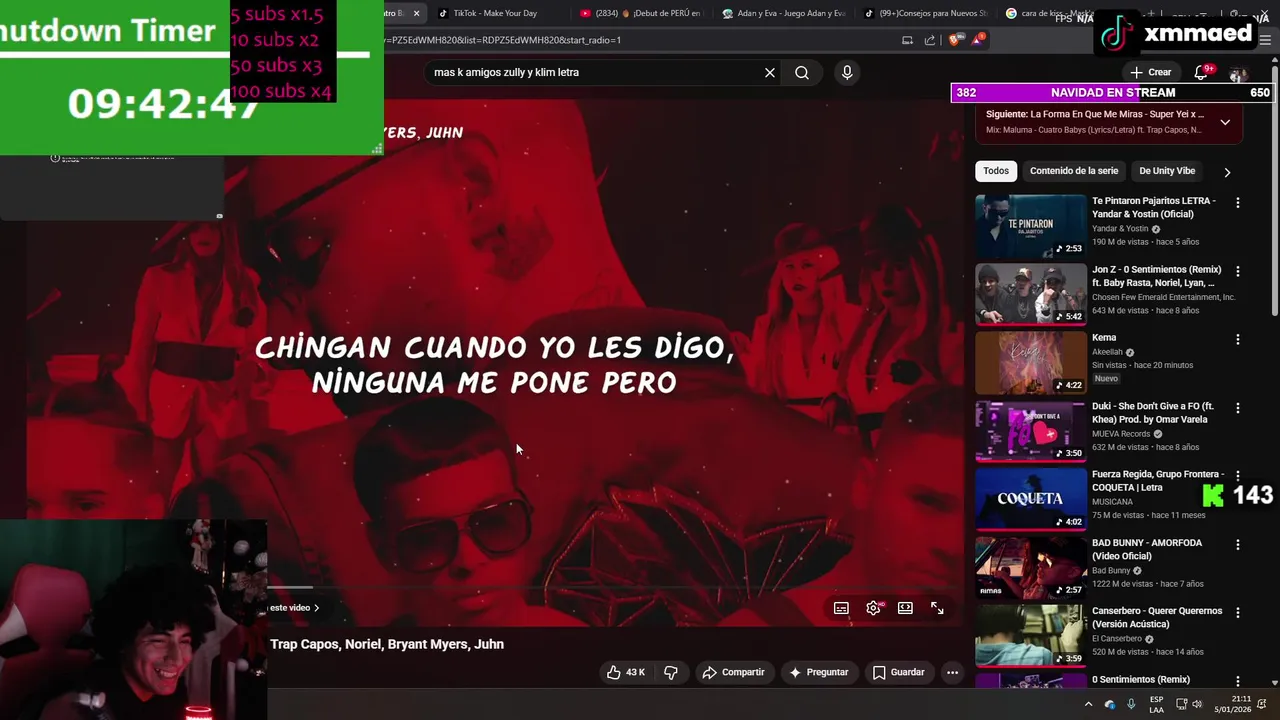Click the cast/screen icon in address bar
This screenshot has height=720, width=1280.
[x=907, y=40]
